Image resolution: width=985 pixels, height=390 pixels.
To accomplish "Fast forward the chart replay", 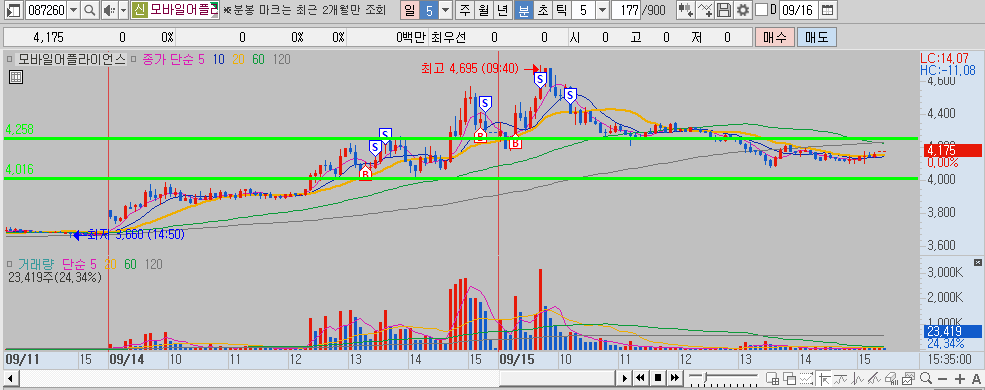I will pos(675,378).
